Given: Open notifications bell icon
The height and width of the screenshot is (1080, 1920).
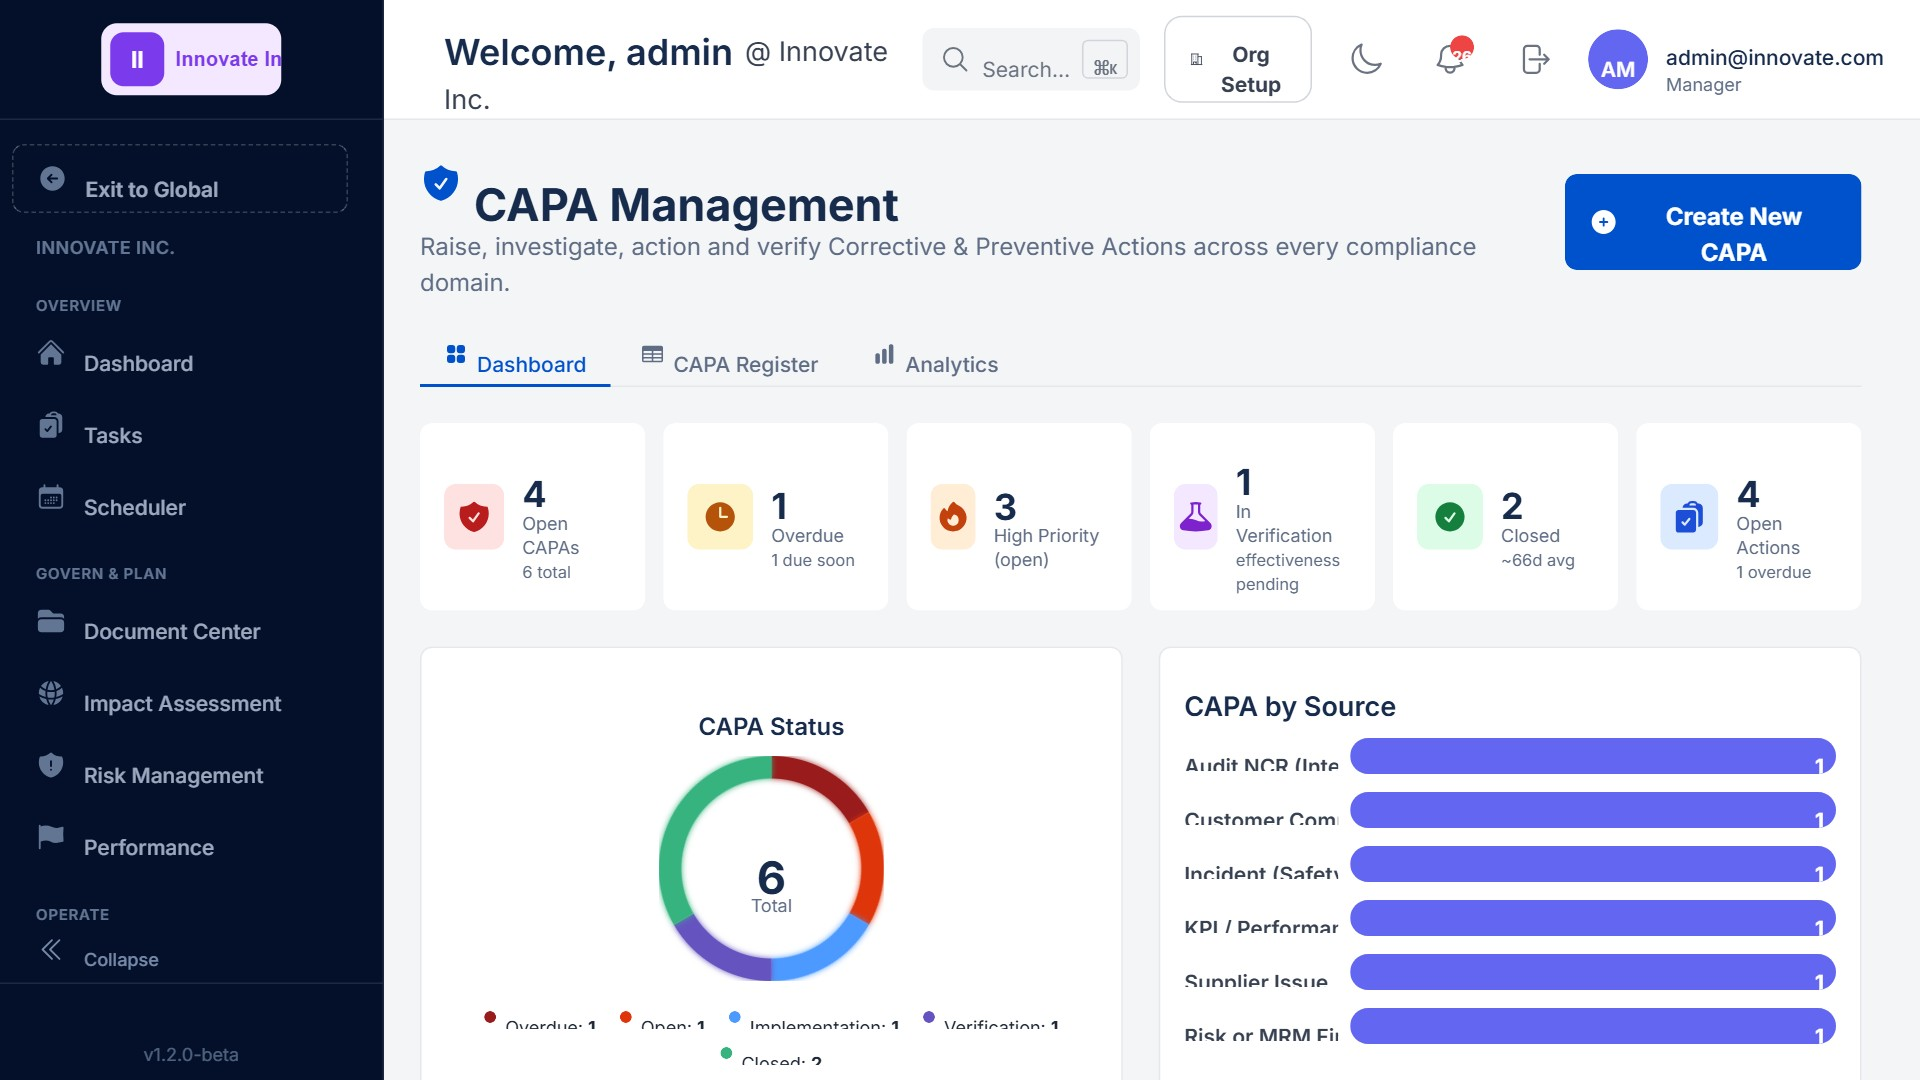Looking at the screenshot, I should click(1450, 59).
